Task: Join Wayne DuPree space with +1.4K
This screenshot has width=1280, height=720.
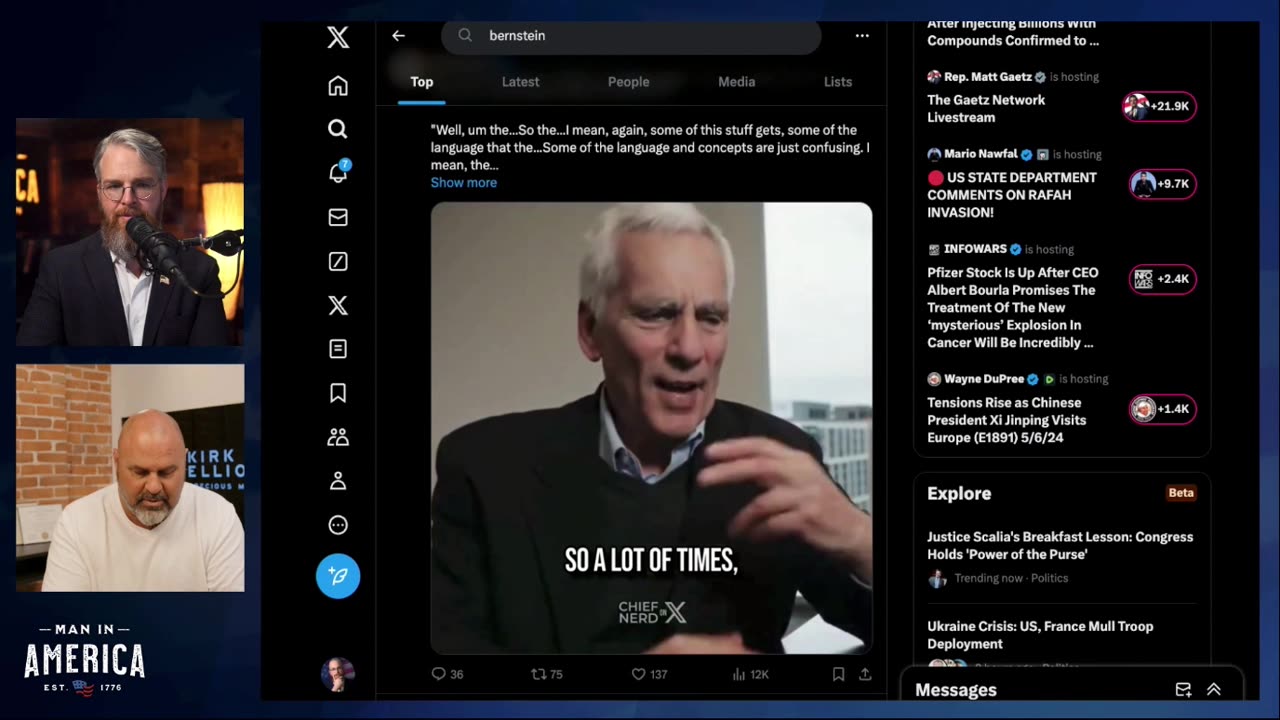Action: (1162, 409)
